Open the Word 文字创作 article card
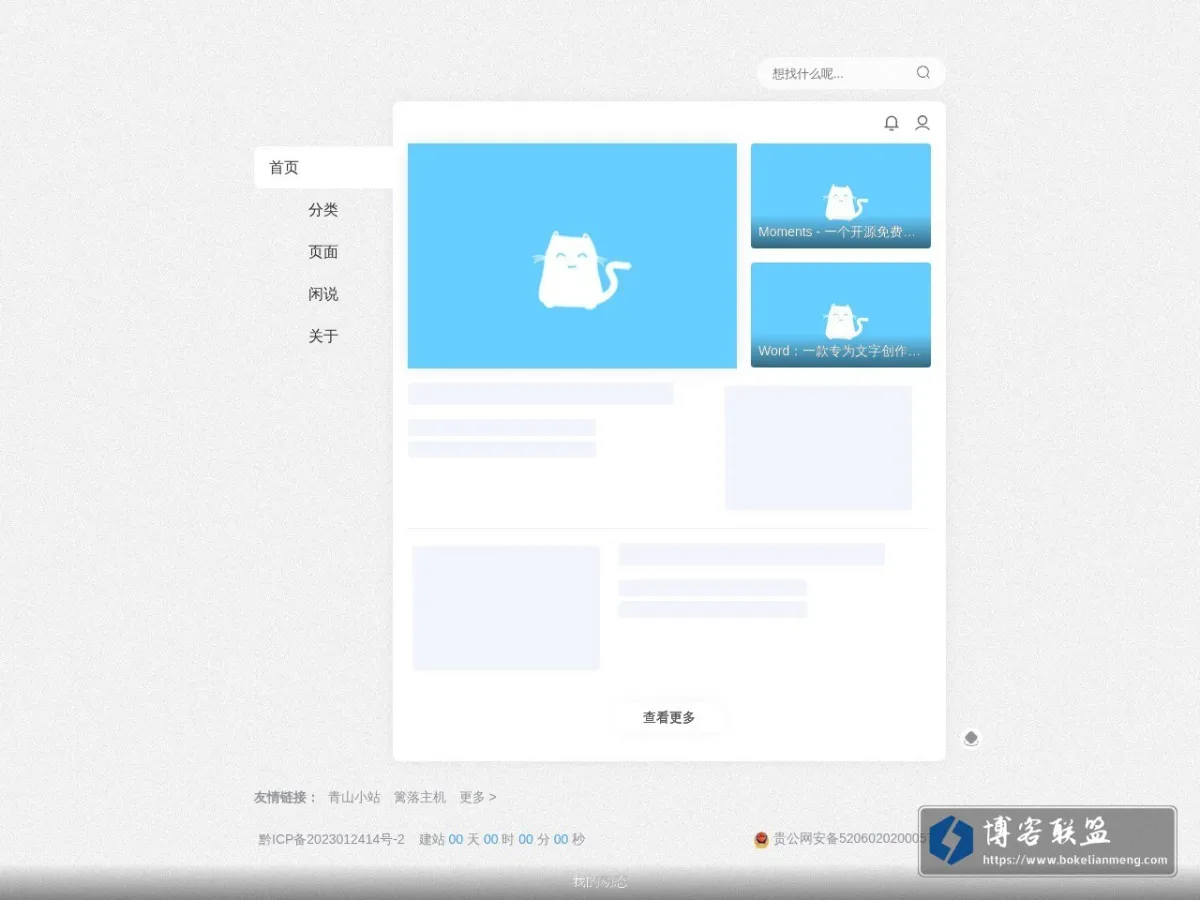 [841, 315]
